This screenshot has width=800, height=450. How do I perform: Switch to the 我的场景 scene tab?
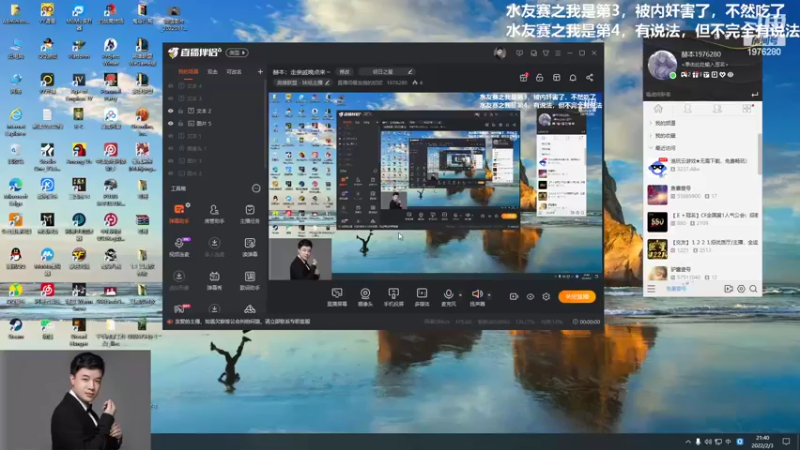188,72
